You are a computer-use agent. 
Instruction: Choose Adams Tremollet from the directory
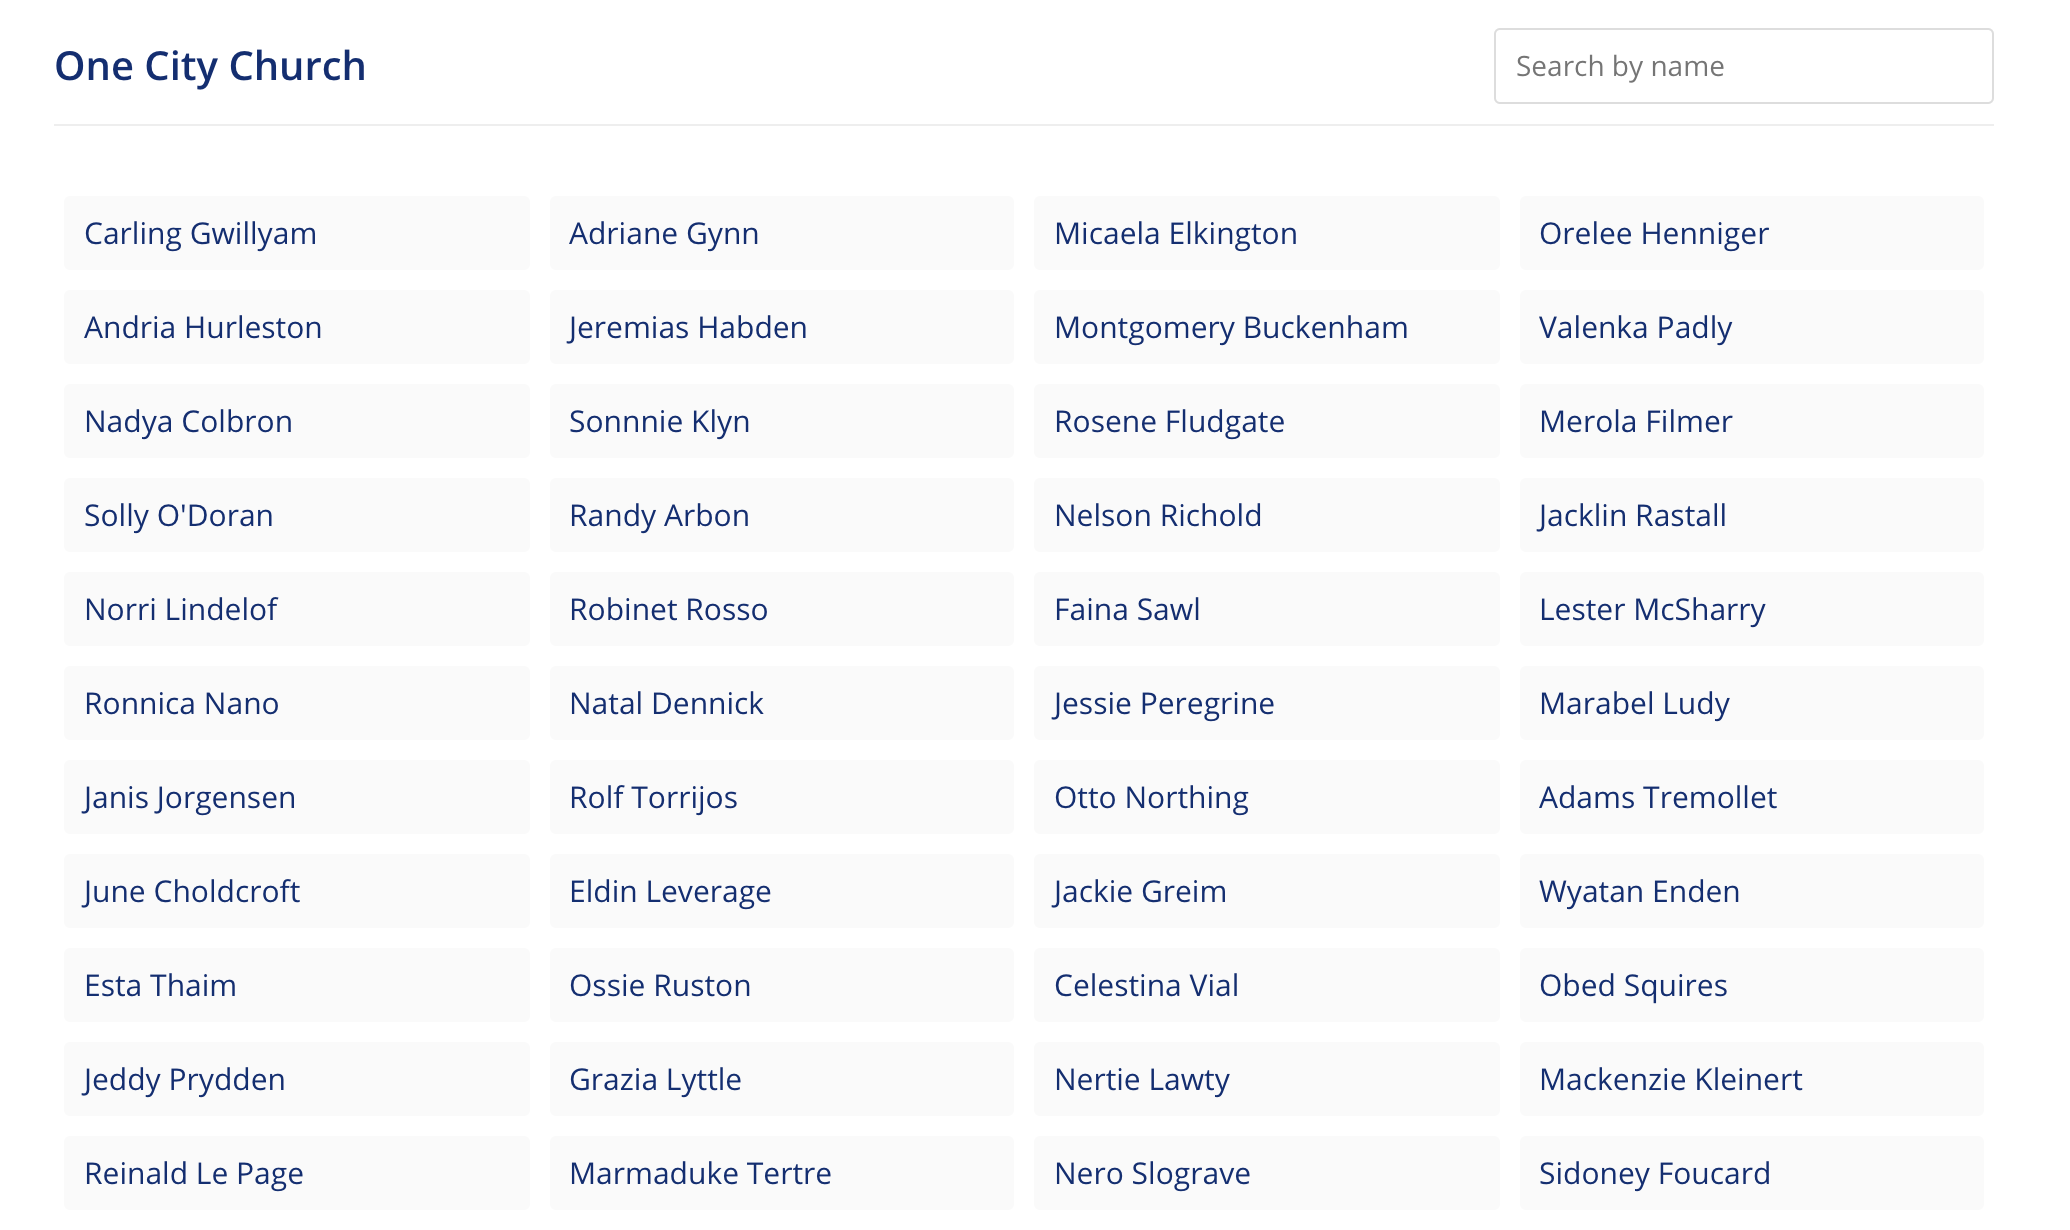pyautogui.click(x=1751, y=797)
